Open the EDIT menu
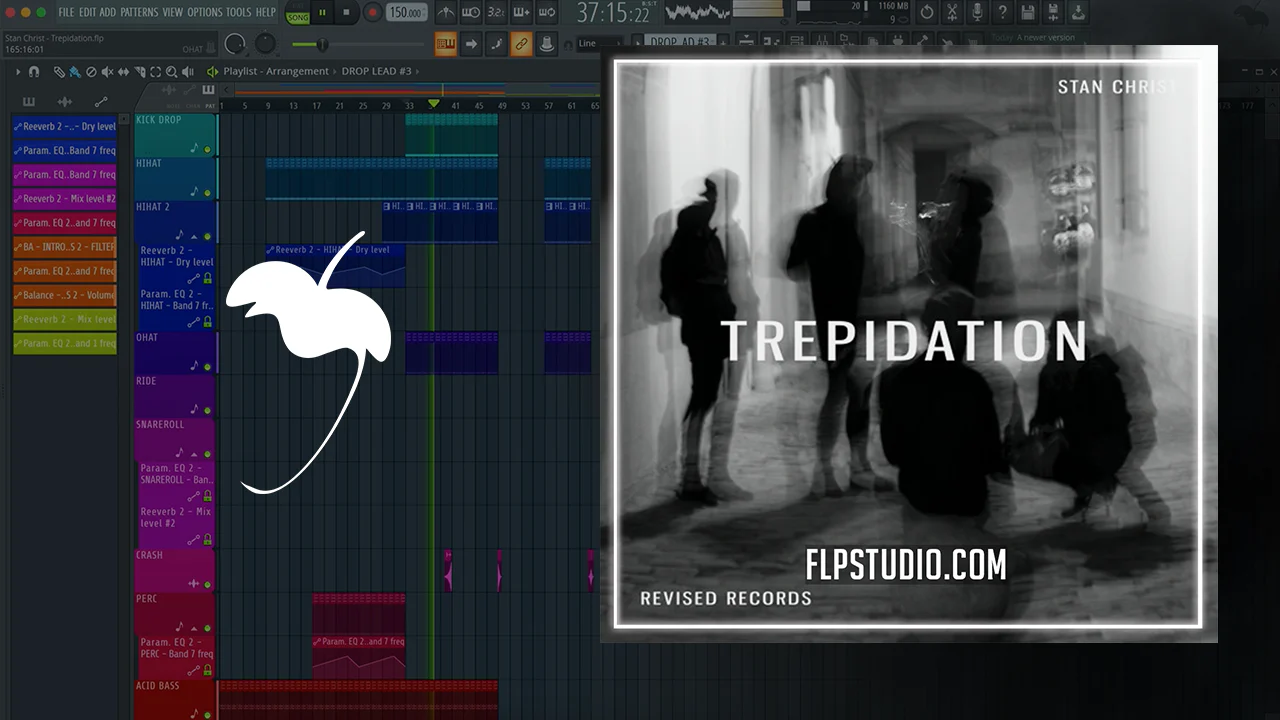Viewport: 1280px width, 720px height. 87,12
